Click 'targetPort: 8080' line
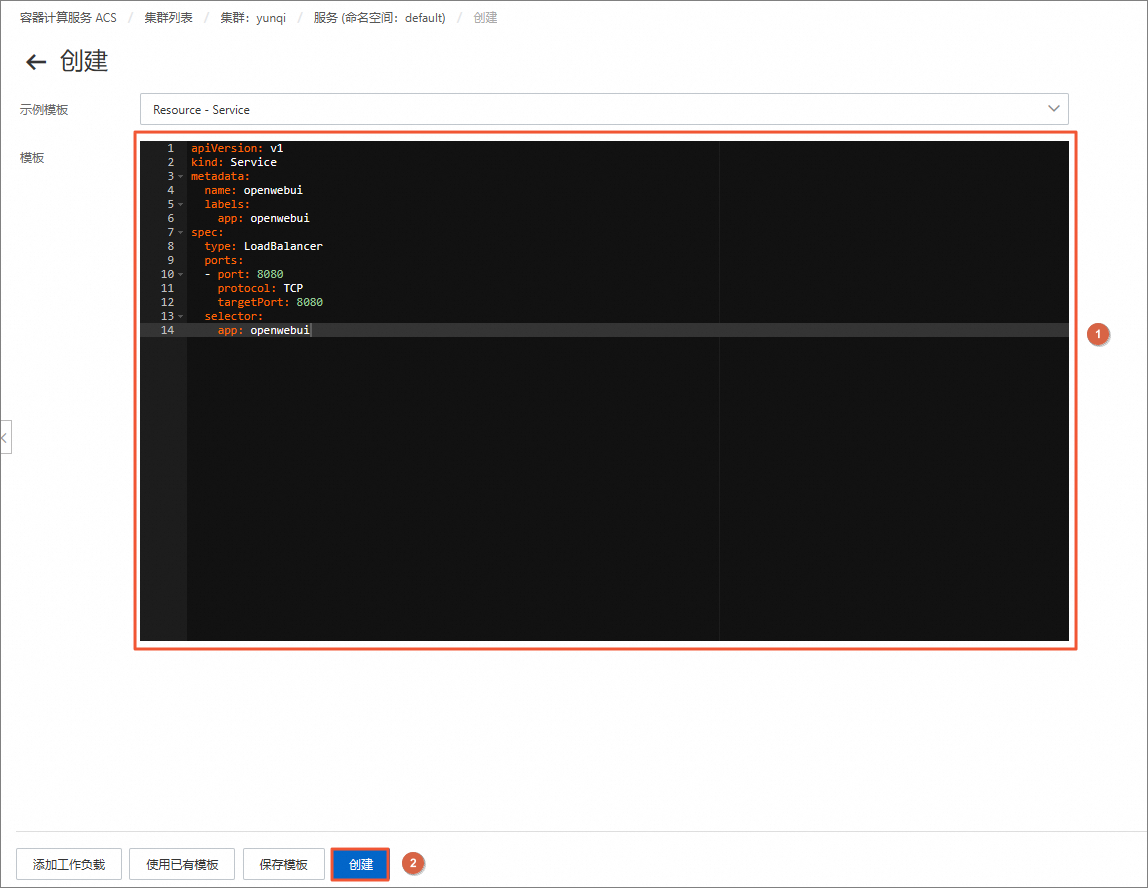Viewport: 1148px width, 888px height. click(x=270, y=302)
